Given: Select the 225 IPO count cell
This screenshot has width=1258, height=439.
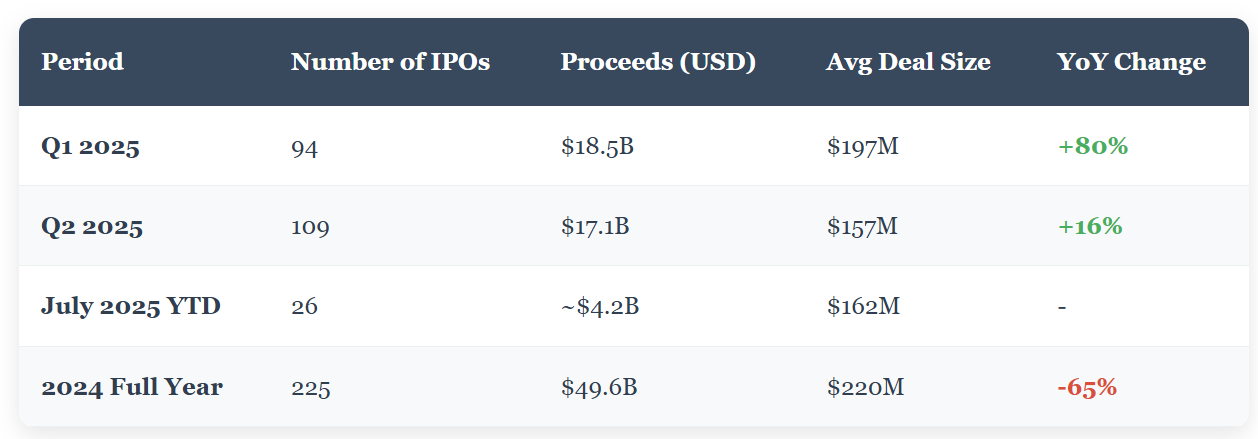Looking at the screenshot, I should click(x=311, y=387).
